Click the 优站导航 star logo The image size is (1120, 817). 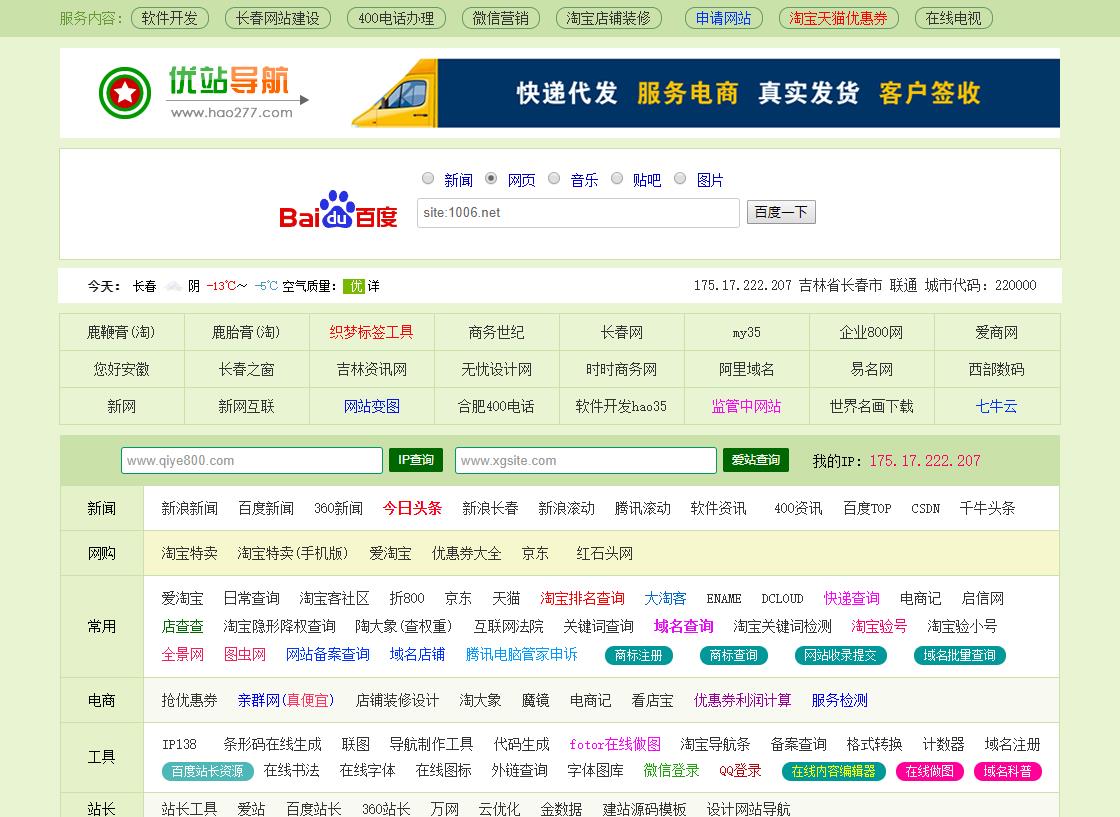click(x=125, y=94)
